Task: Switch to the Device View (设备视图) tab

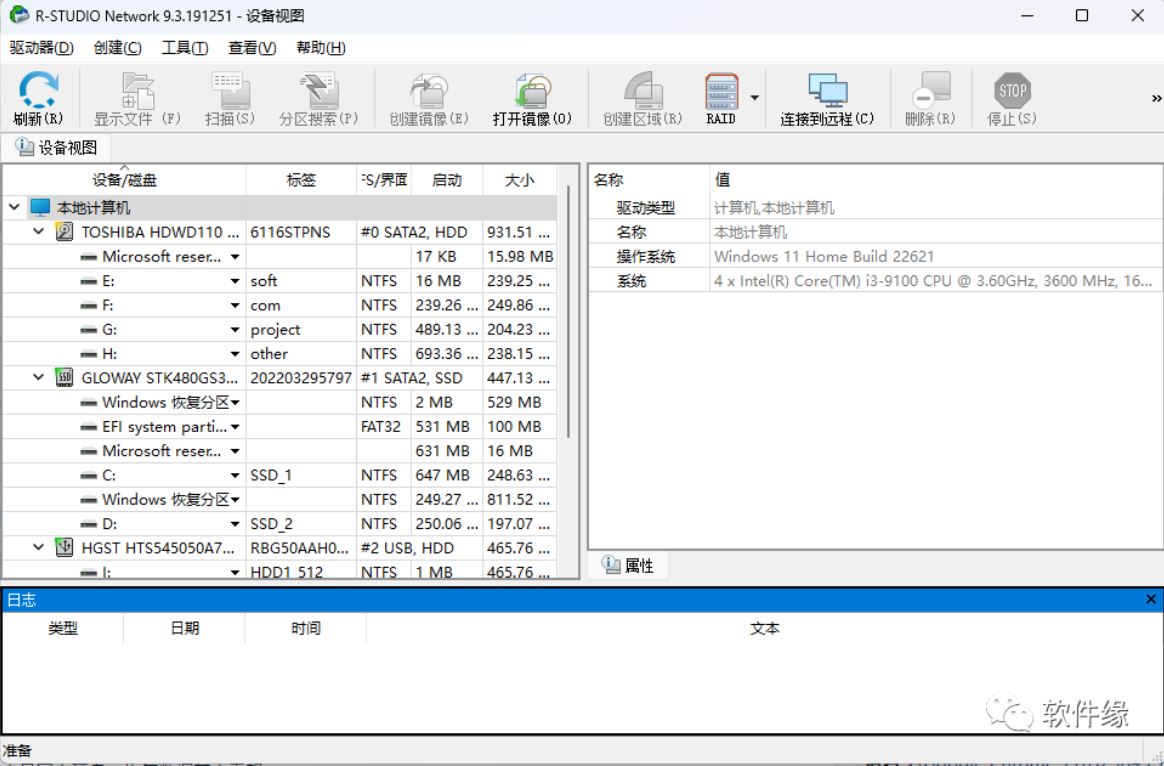Action: coord(57,148)
